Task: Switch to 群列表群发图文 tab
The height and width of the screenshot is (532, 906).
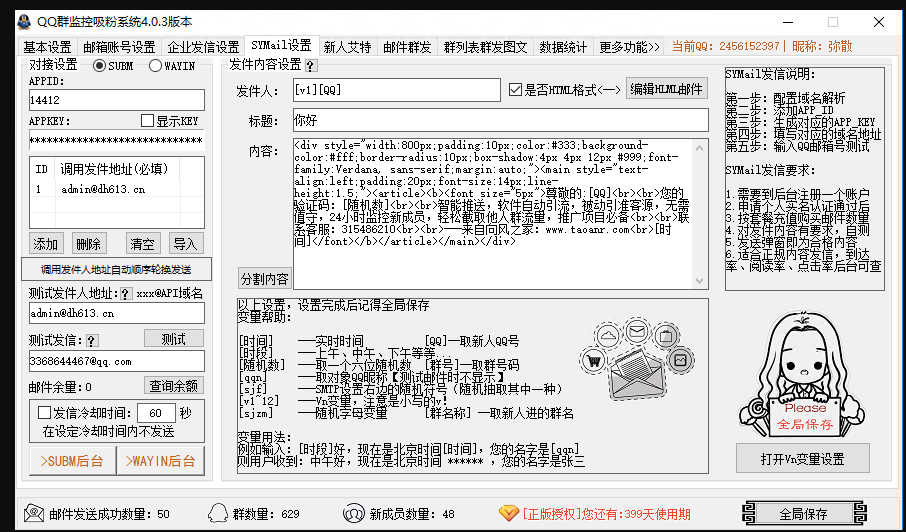Action: coord(485,47)
